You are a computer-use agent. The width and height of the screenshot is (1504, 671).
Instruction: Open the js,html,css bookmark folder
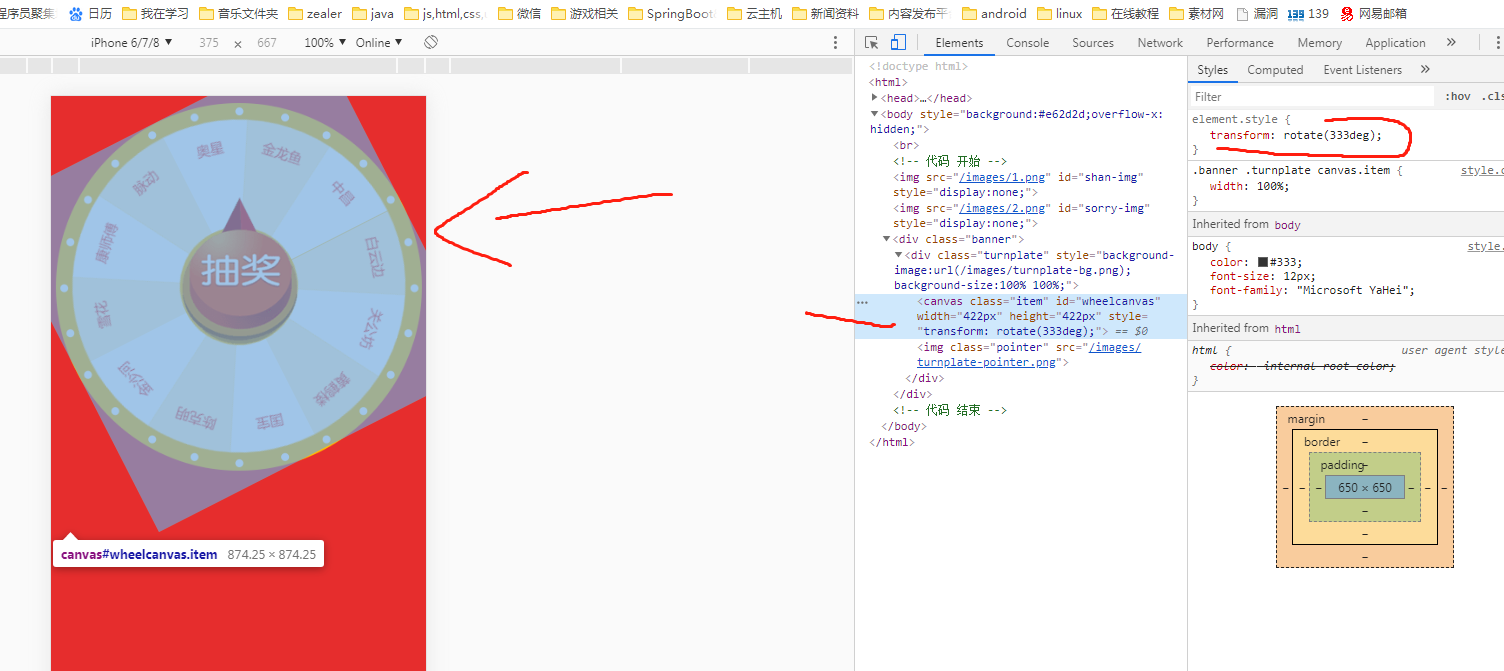[x=445, y=14]
